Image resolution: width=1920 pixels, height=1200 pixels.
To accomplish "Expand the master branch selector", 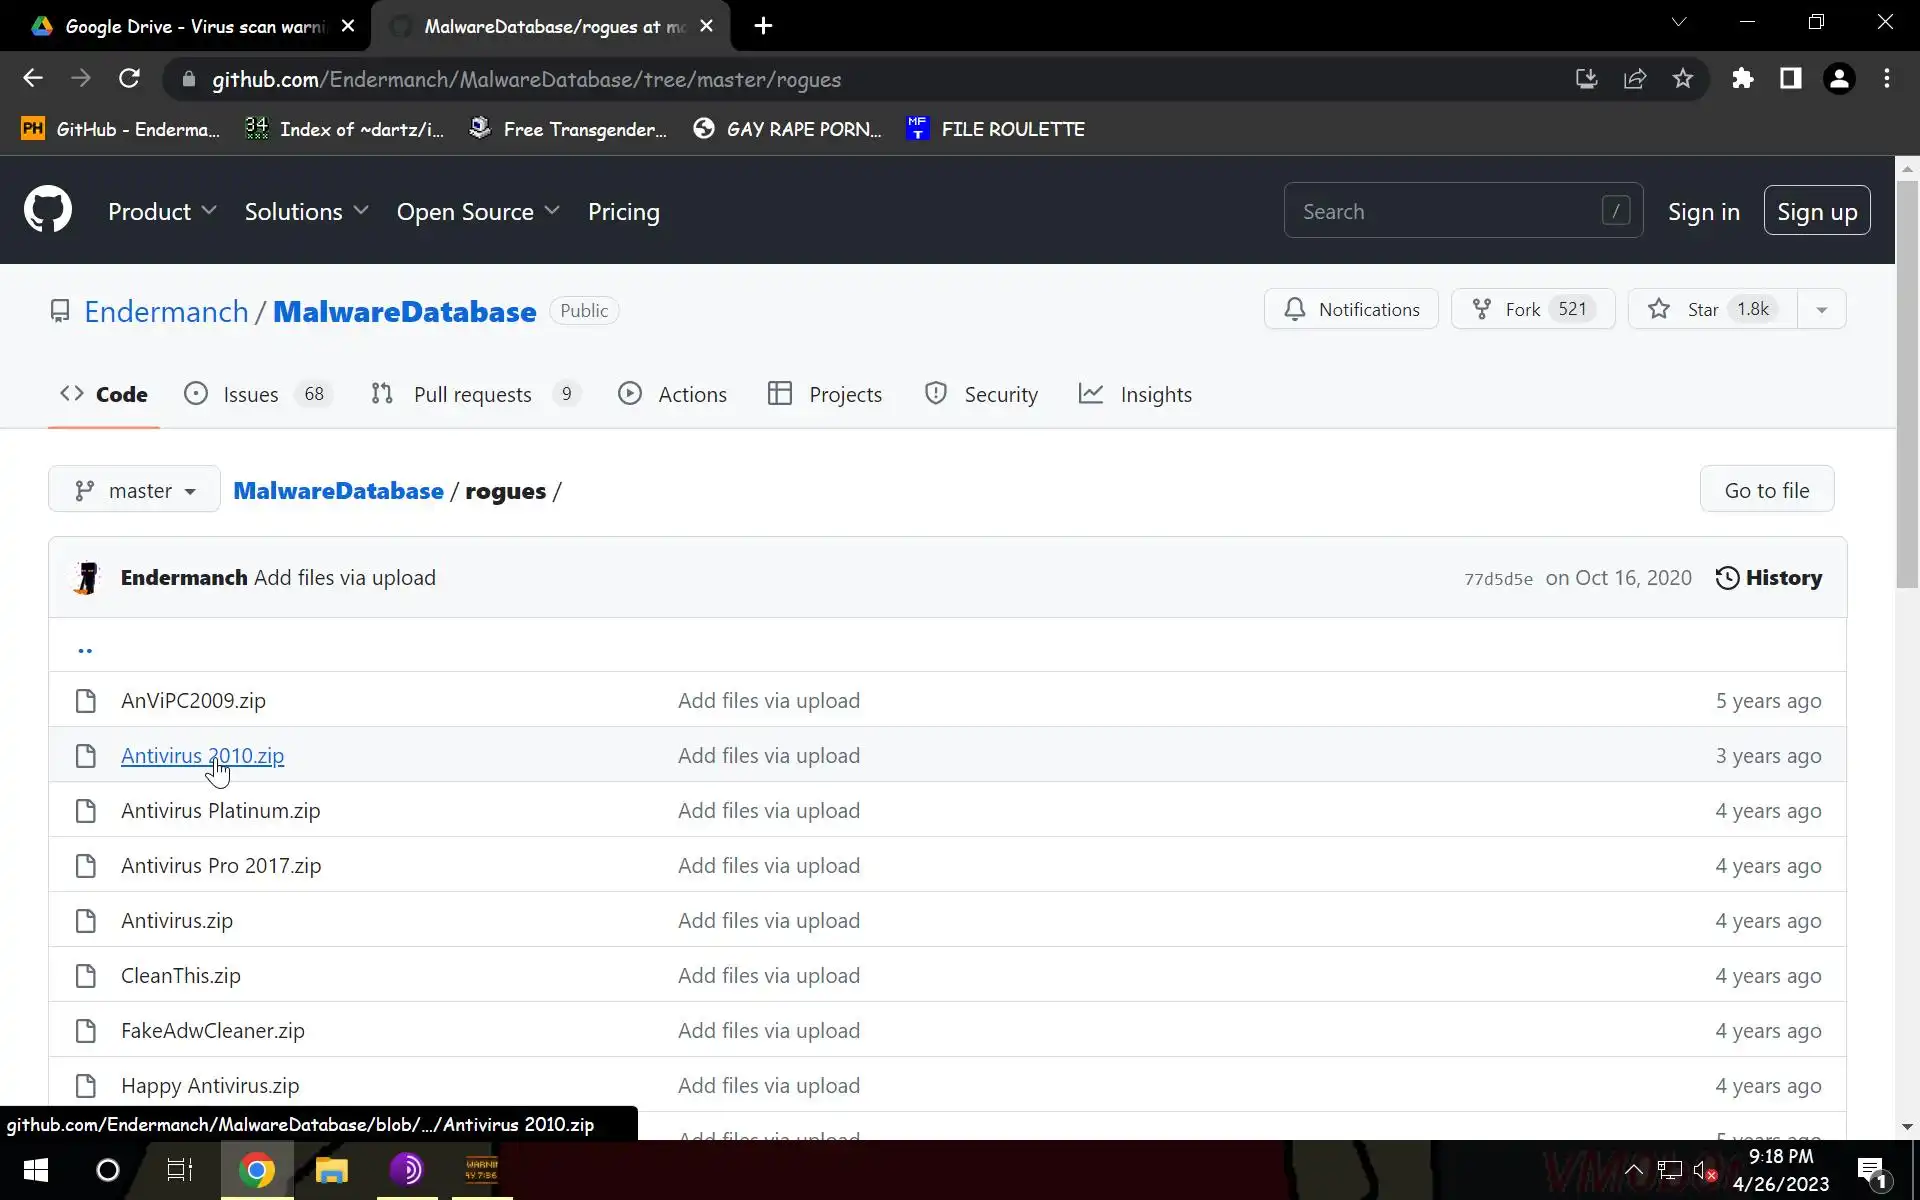I will 134,490.
